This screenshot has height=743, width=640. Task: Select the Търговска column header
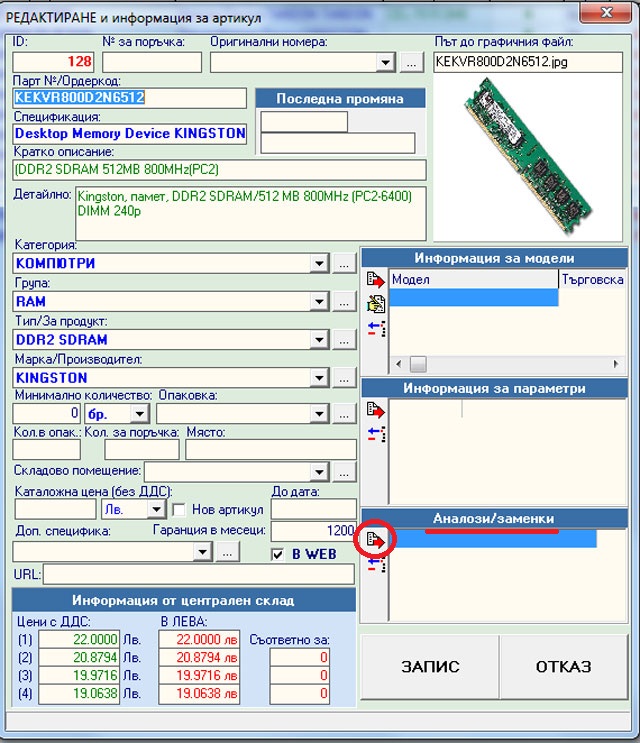point(593,280)
